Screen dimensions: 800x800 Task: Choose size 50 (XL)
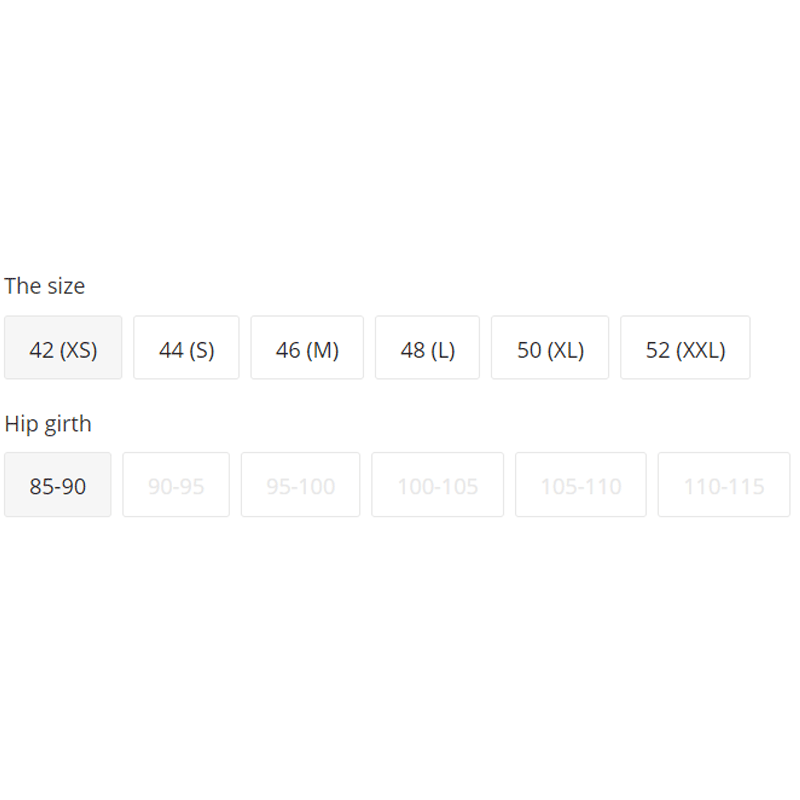(x=550, y=348)
